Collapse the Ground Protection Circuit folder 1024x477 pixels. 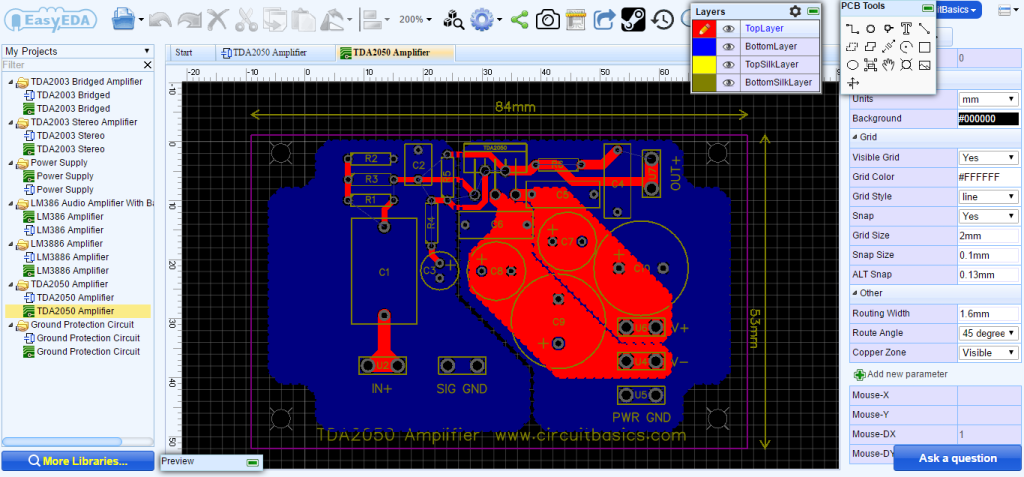11,325
